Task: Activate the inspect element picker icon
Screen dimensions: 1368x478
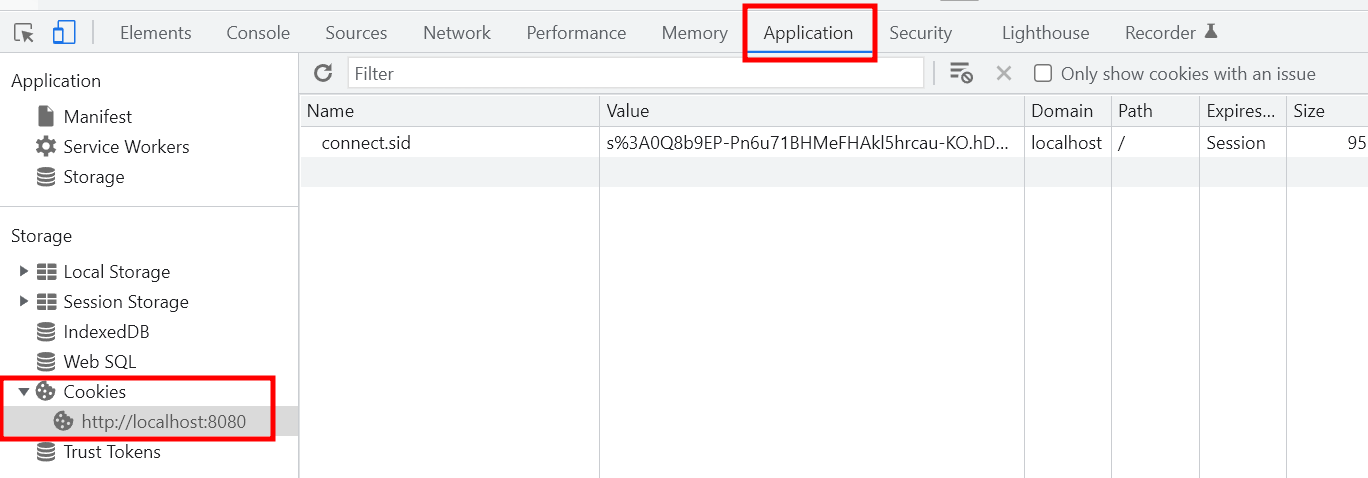Action: (x=24, y=33)
